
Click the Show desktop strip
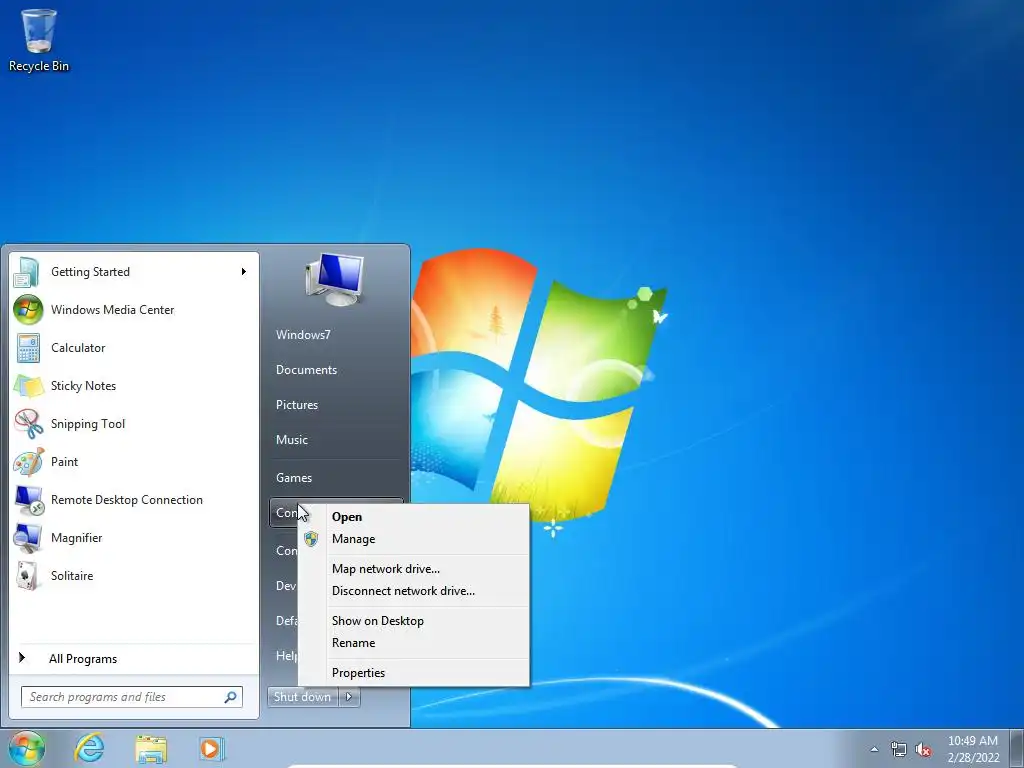tap(1017, 748)
